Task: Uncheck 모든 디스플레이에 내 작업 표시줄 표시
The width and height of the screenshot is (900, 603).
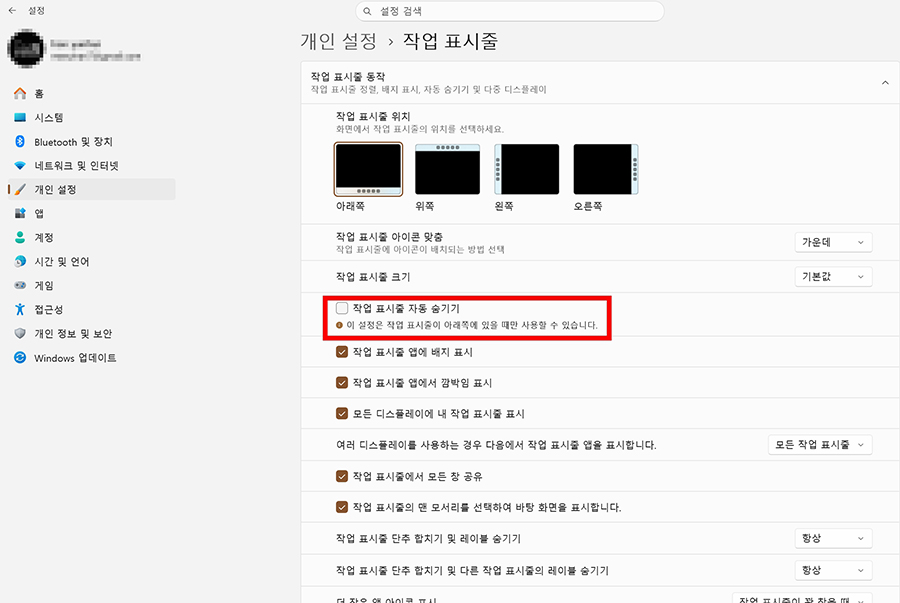Action: tap(342, 414)
